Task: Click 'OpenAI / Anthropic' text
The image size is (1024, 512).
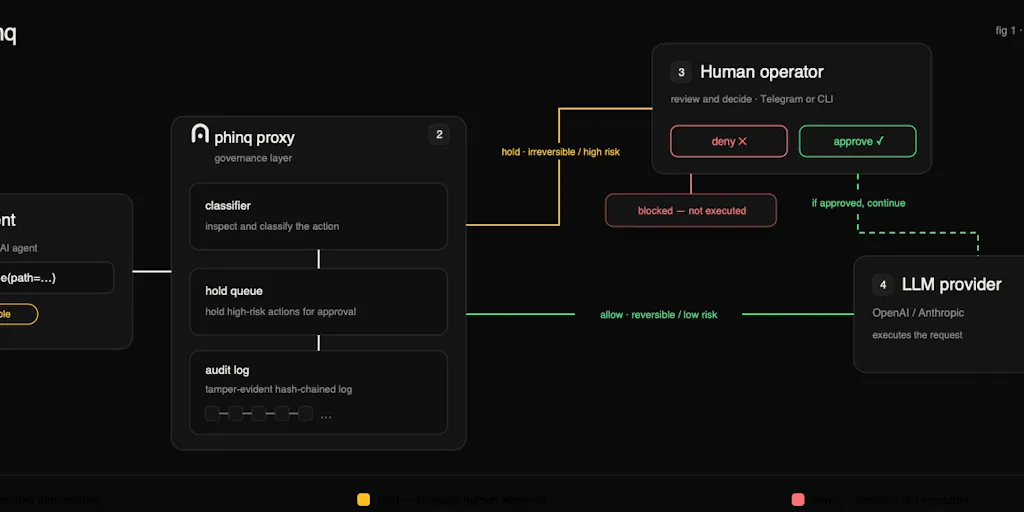Action: (918, 313)
